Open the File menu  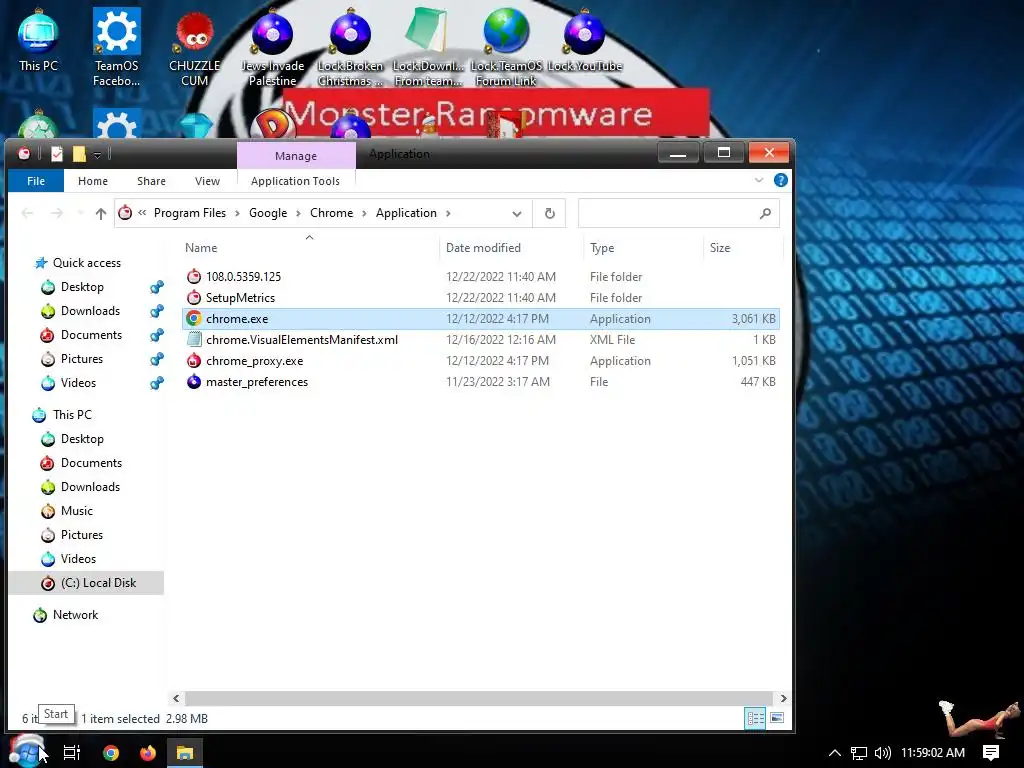click(36, 181)
